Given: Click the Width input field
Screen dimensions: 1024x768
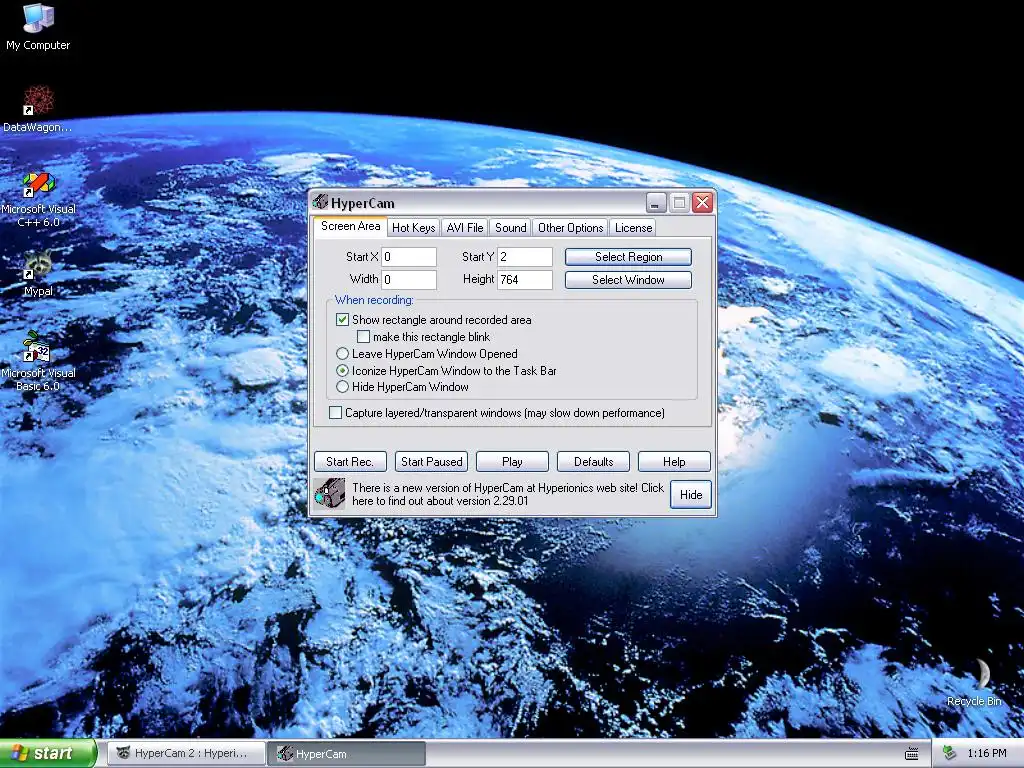Looking at the screenshot, I should tap(409, 280).
